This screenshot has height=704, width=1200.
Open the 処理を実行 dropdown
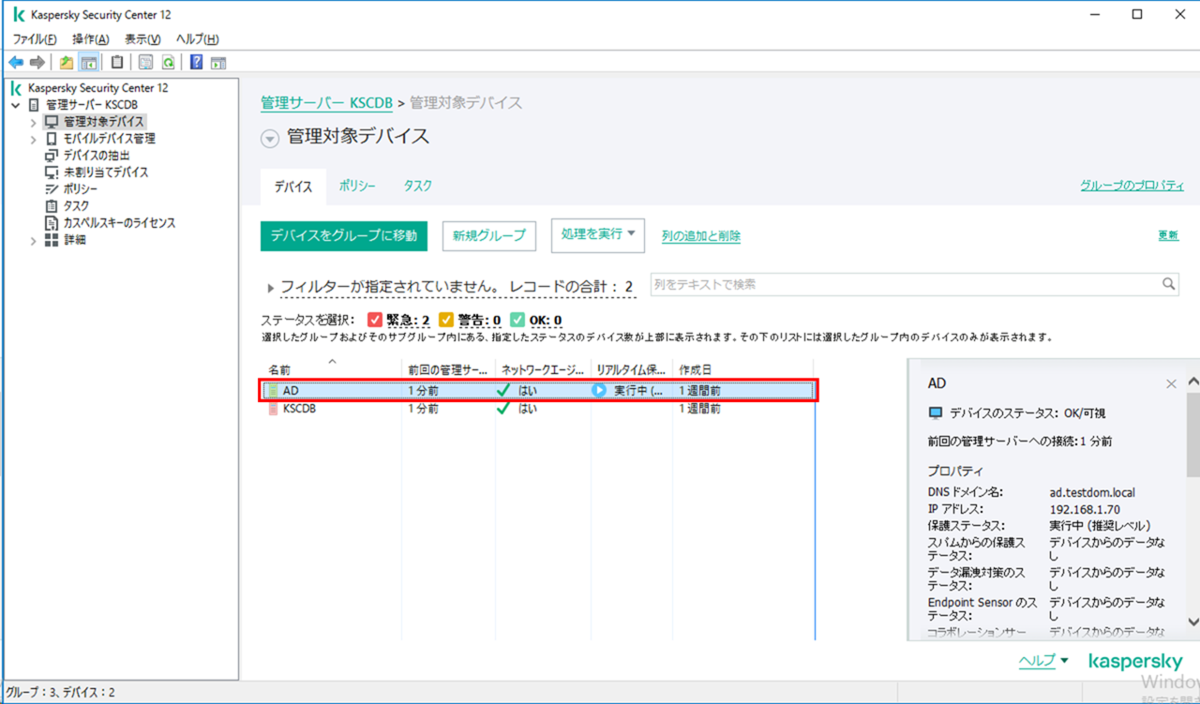[599, 234]
